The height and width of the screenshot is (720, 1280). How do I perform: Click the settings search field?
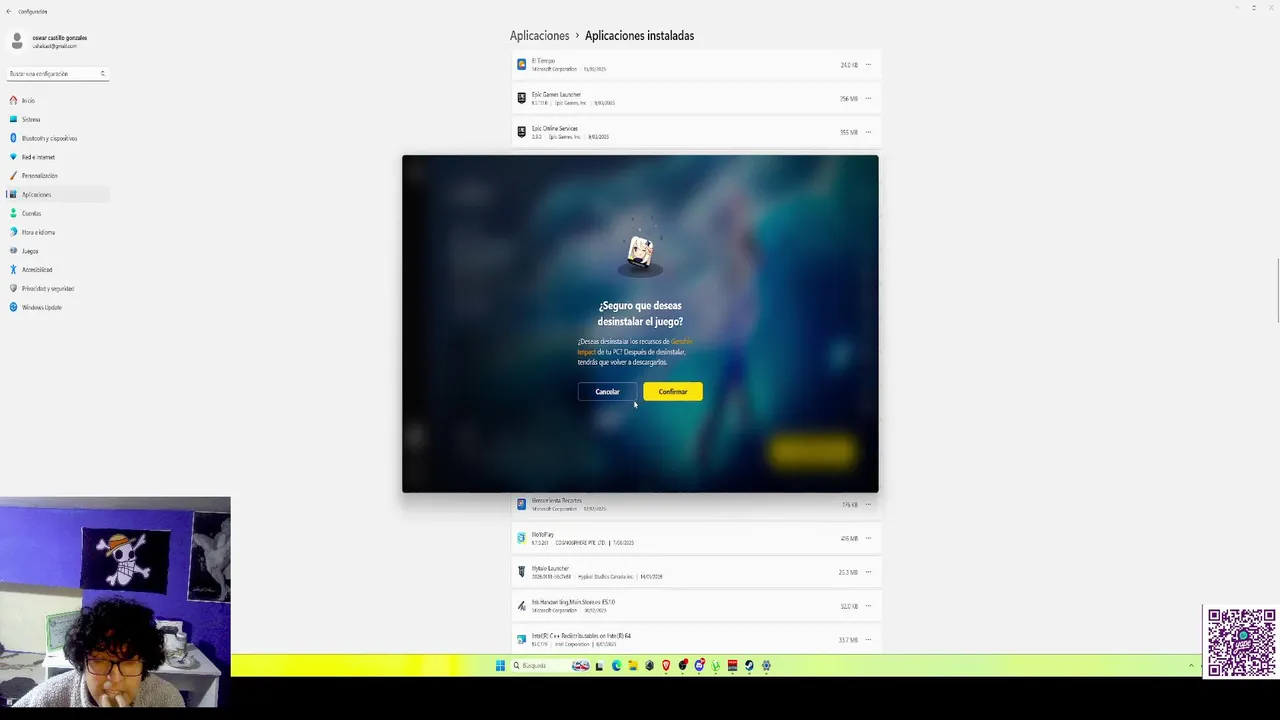57,73
